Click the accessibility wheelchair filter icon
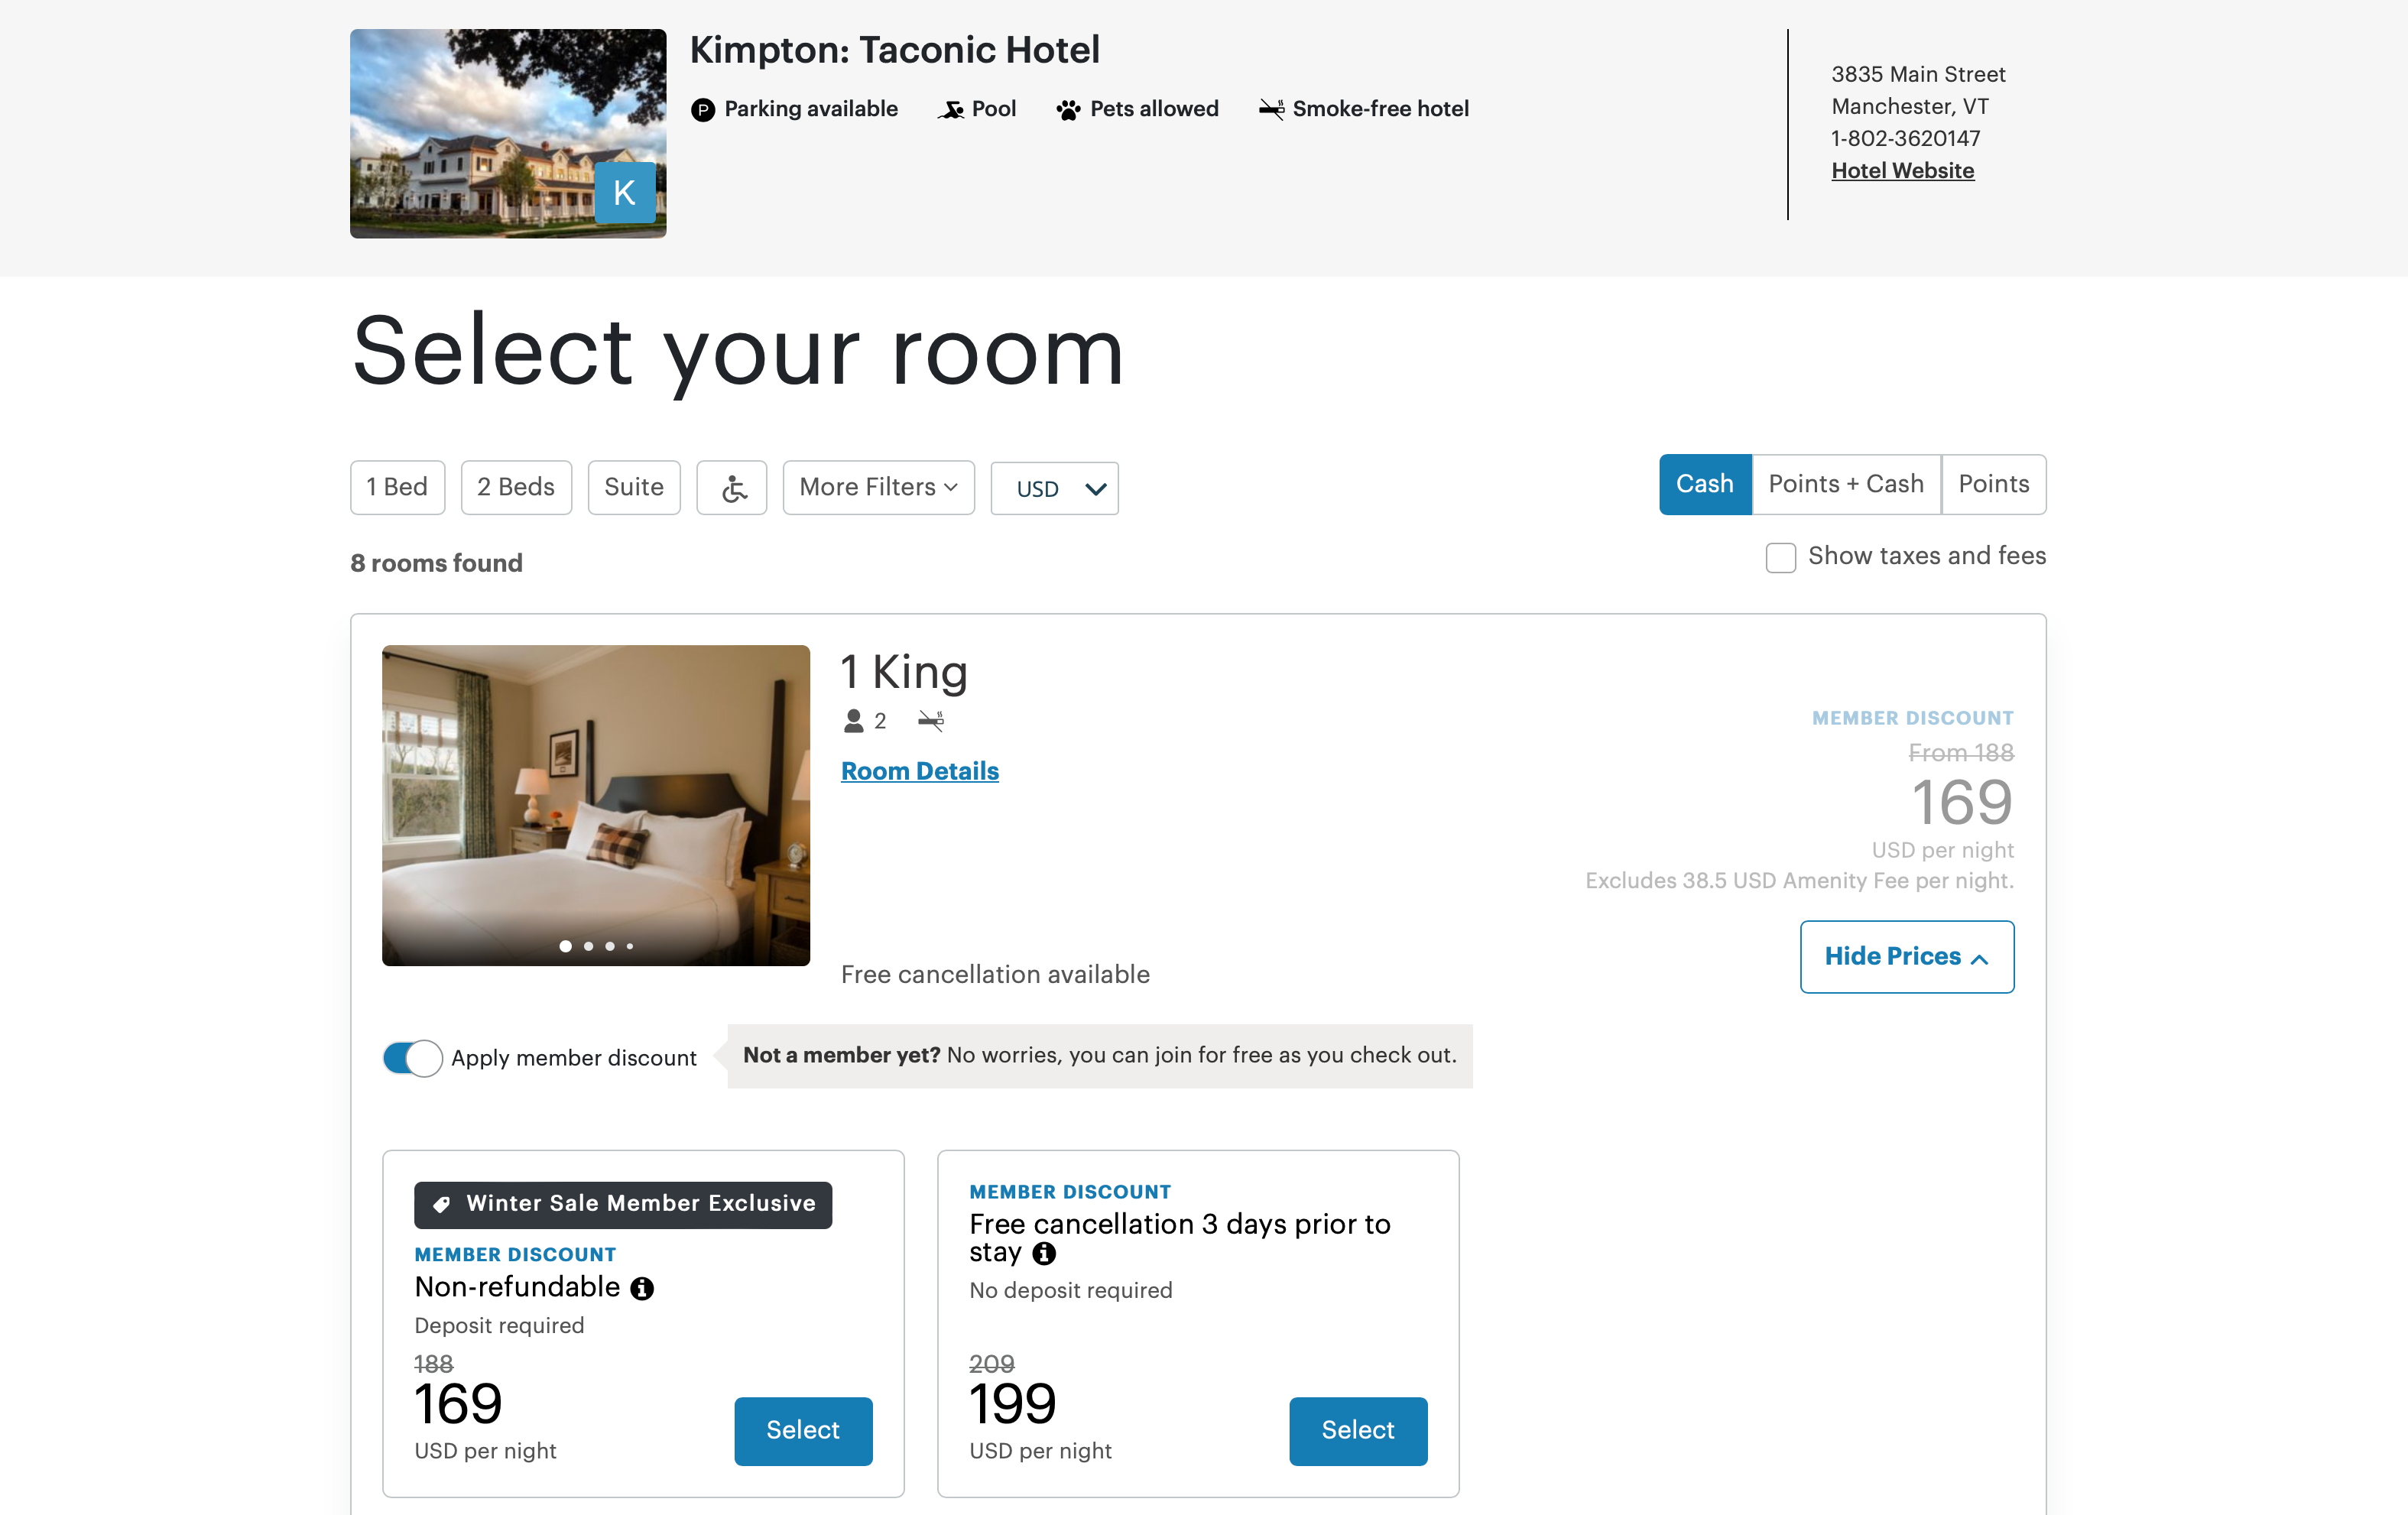Image resolution: width=2408 pixels, height=1515 pixels. coord(732,488)
